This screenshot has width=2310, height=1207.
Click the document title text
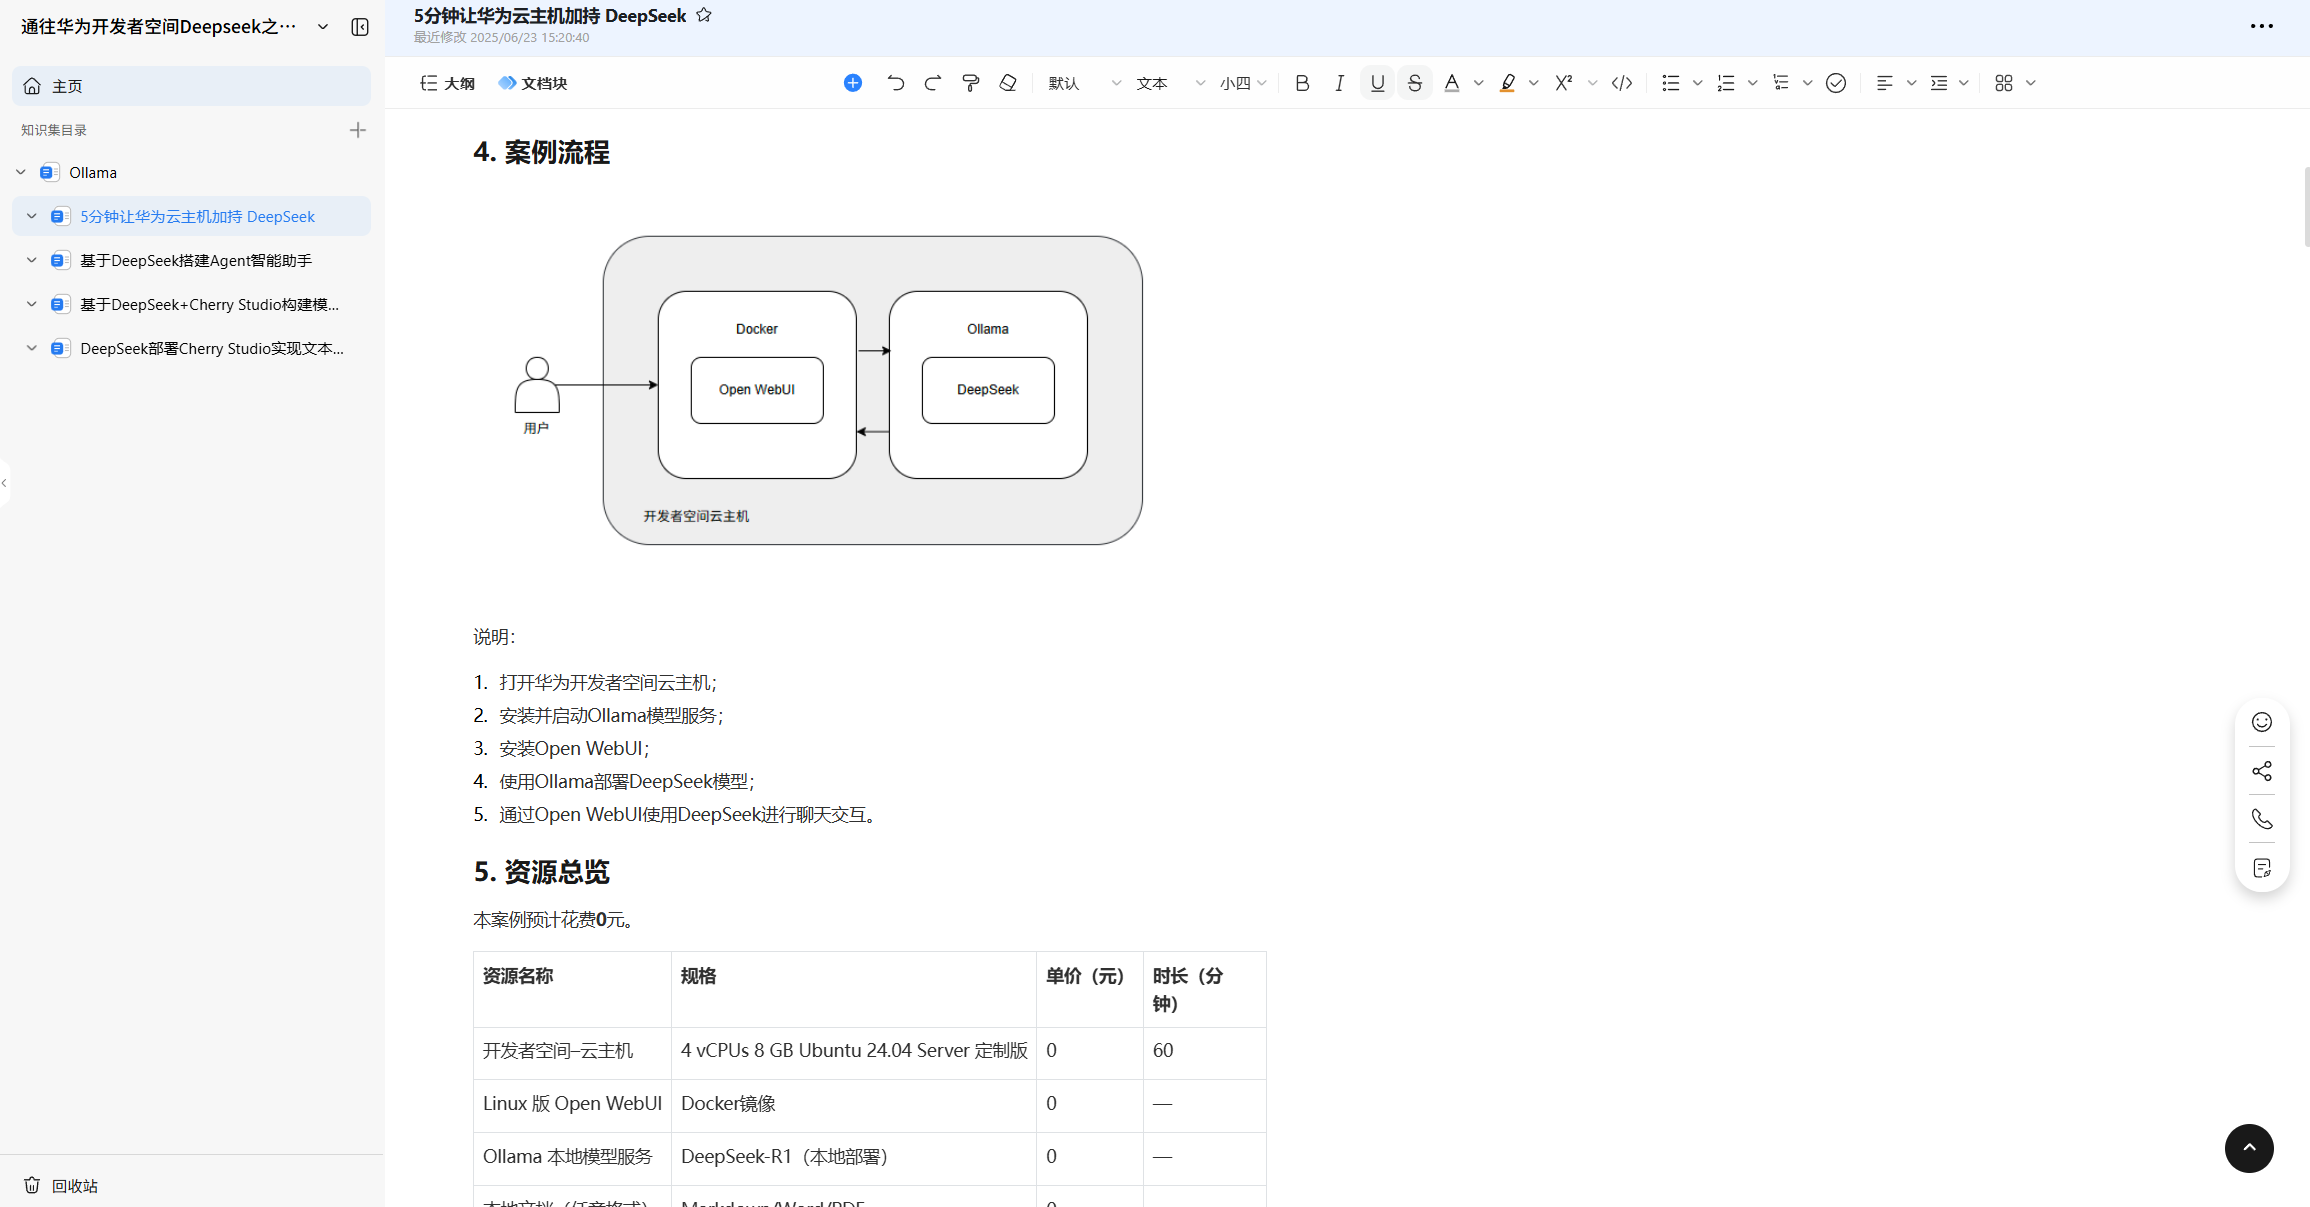[550, 15]
